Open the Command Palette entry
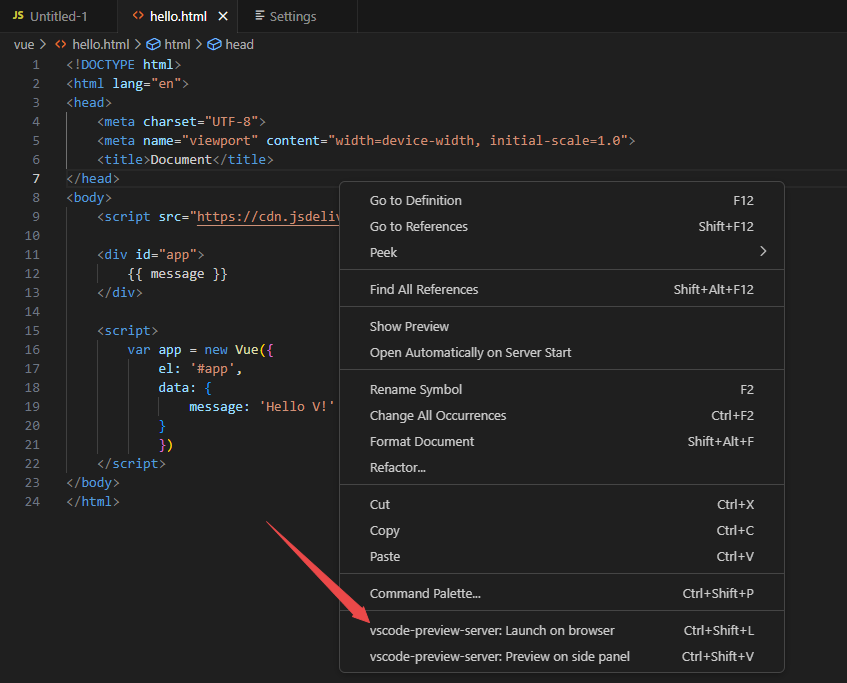The width and height of the screenshot is (847, 683). (425, 593)
